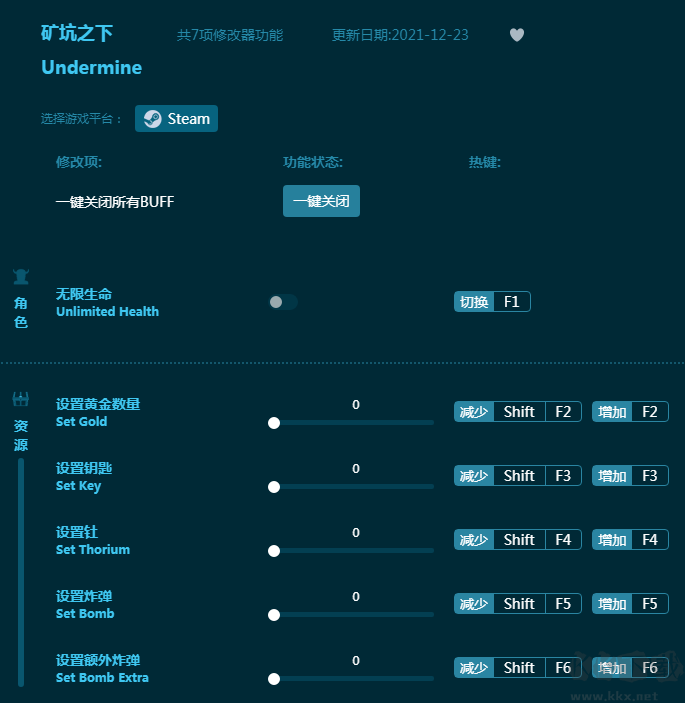Click 增加 F3 hotkey for key

(630, 476)
